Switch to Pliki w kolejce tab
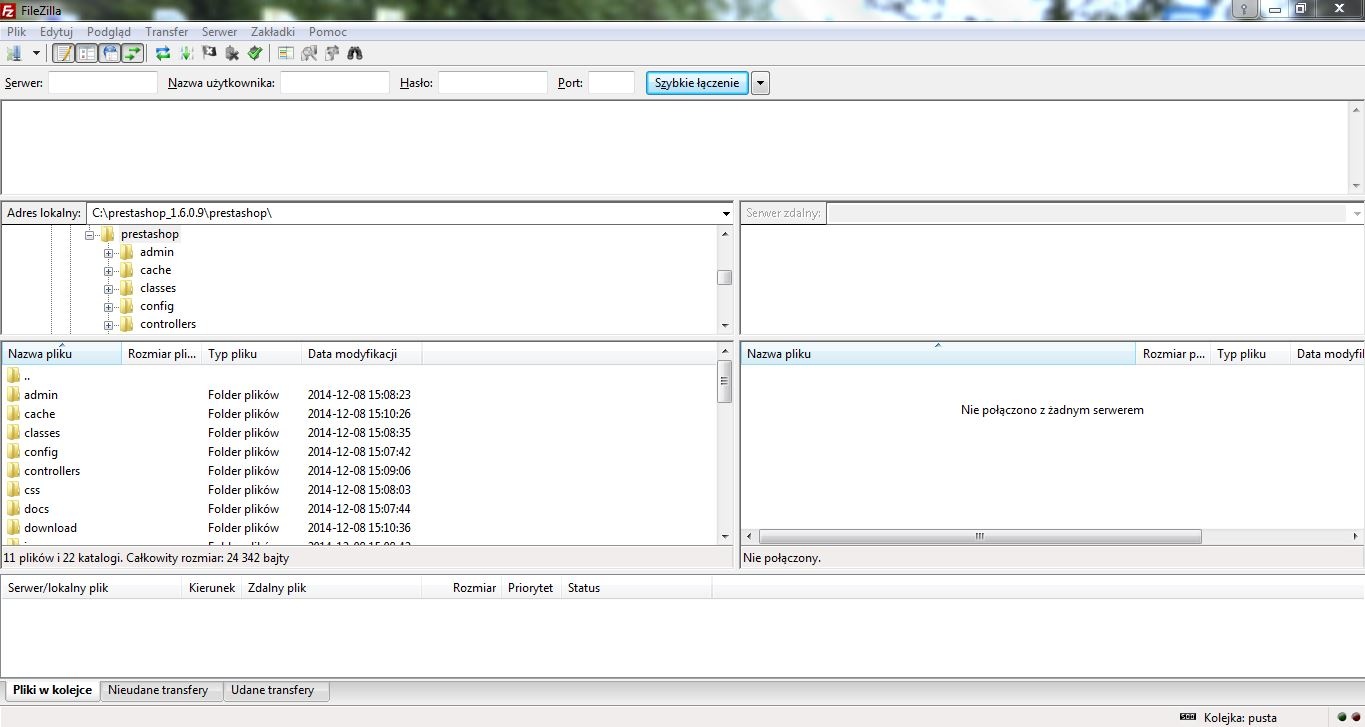1365x727 pixels. 52,690
